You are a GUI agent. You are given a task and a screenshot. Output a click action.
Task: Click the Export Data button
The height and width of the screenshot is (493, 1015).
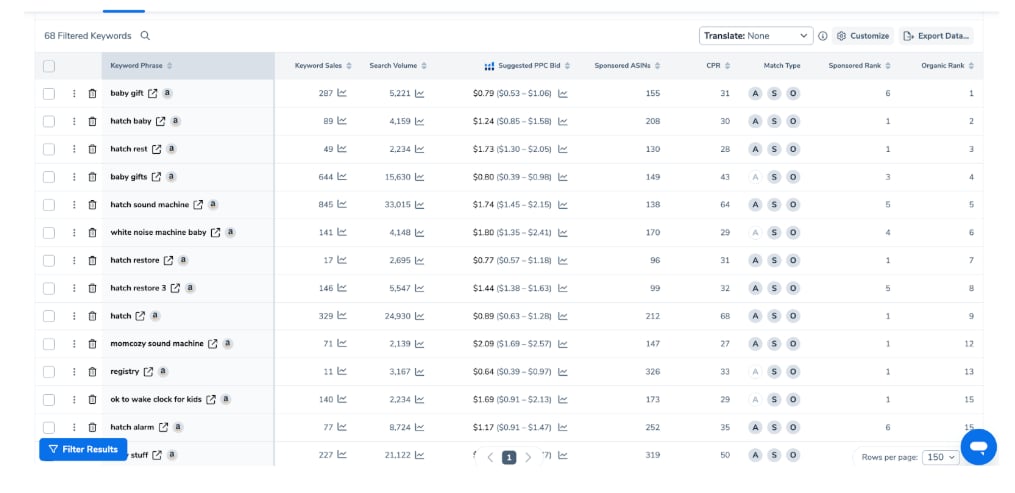click(936, 36)
